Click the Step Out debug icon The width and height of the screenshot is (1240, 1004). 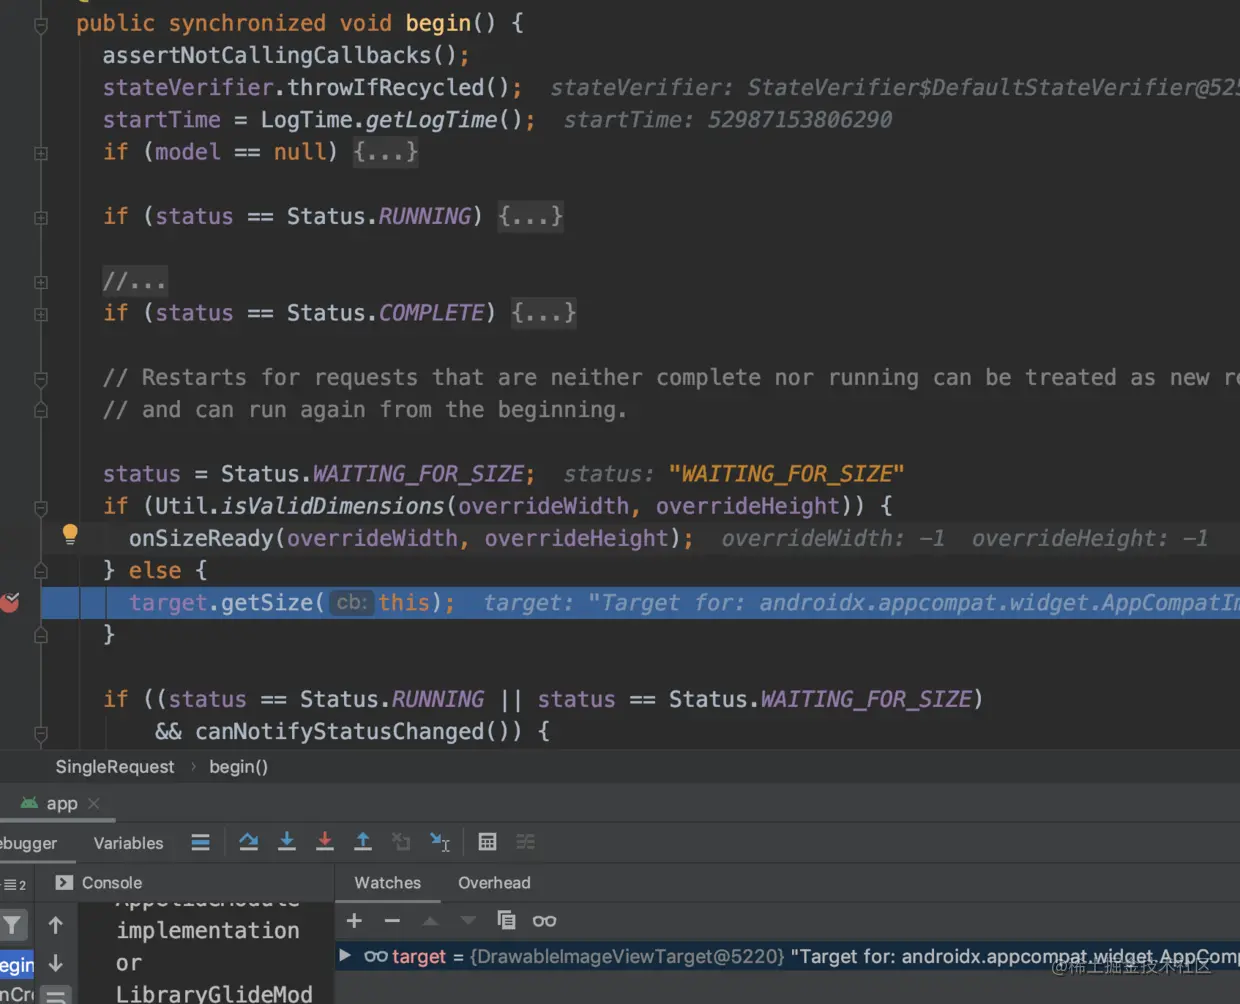point(363,842)
